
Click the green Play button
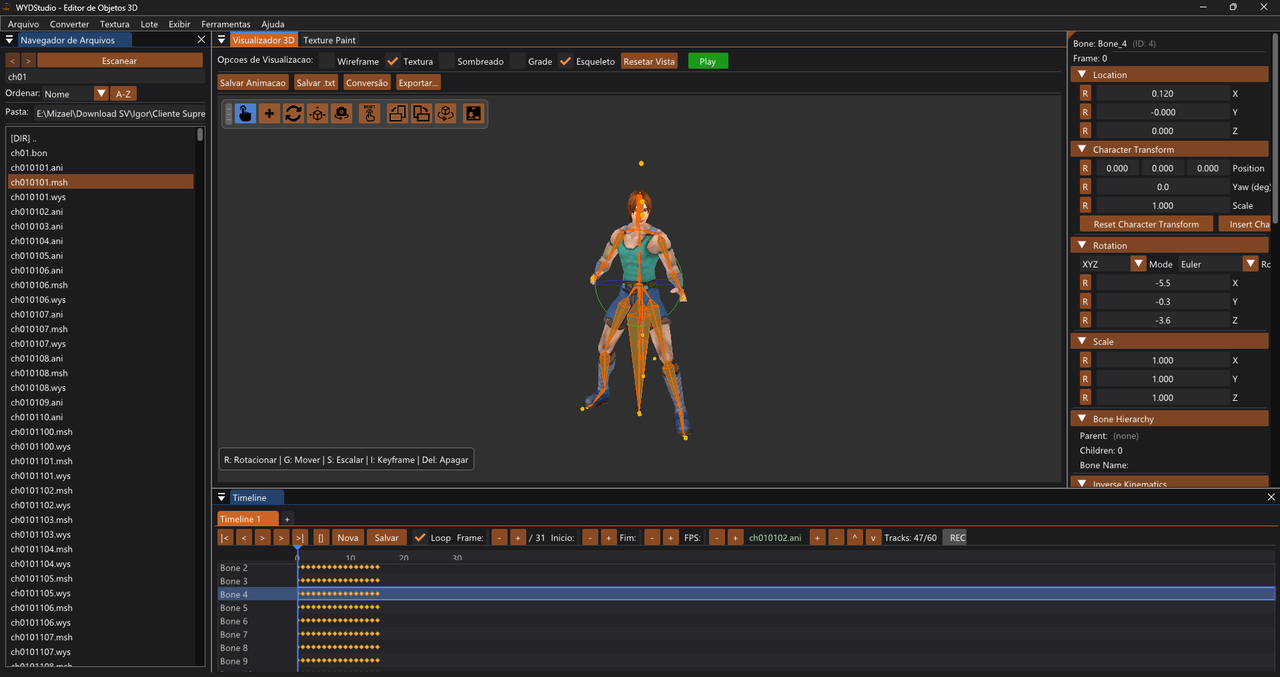(x=708, y=61)
